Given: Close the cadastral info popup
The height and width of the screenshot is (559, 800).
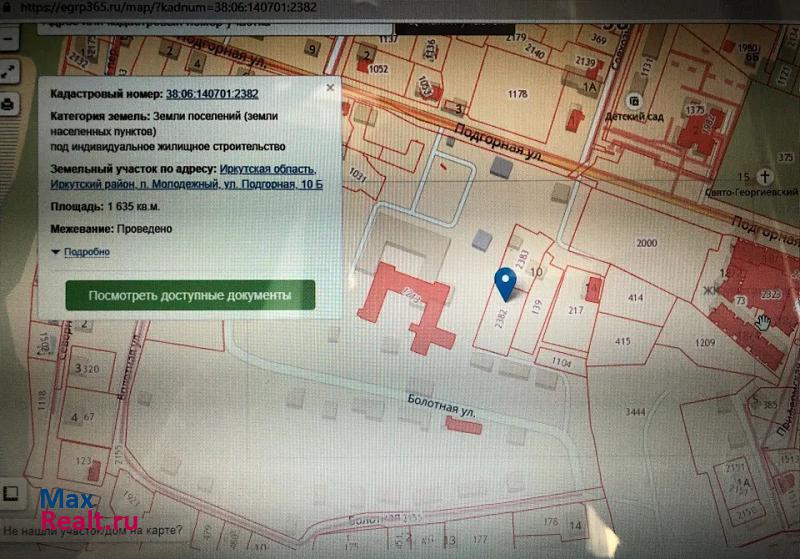Looking at the screenshot, I should [329, 89].
